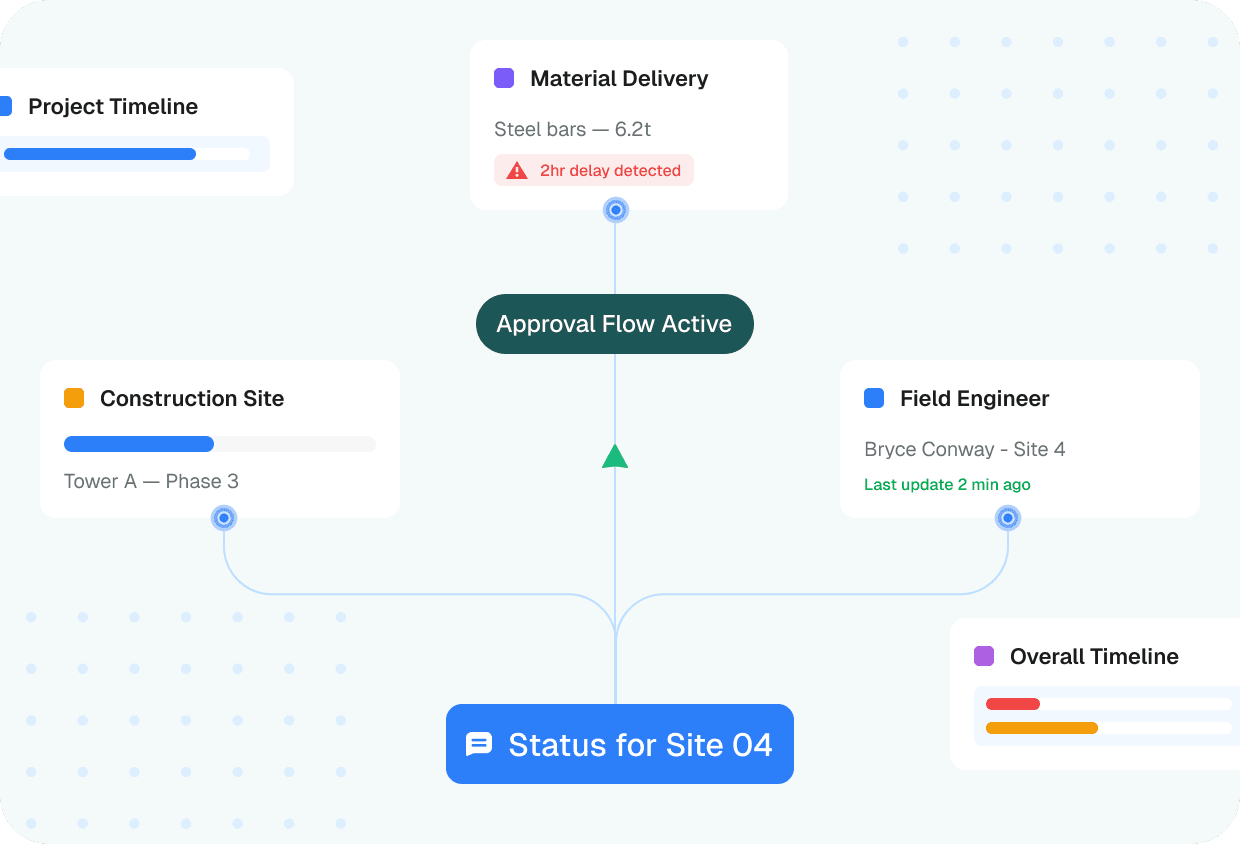Select the Overall Timeline heading
Viewport: 1240px width, 844px height.
tap(1094, 656)
